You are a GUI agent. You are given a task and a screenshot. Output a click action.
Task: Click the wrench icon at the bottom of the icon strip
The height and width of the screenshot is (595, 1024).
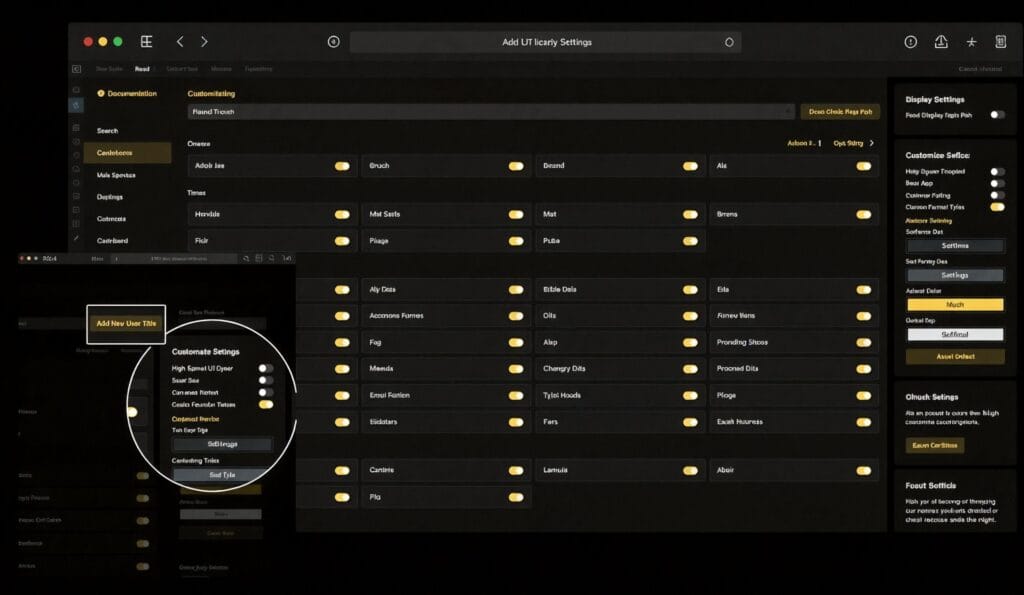[x=76, y=238]
